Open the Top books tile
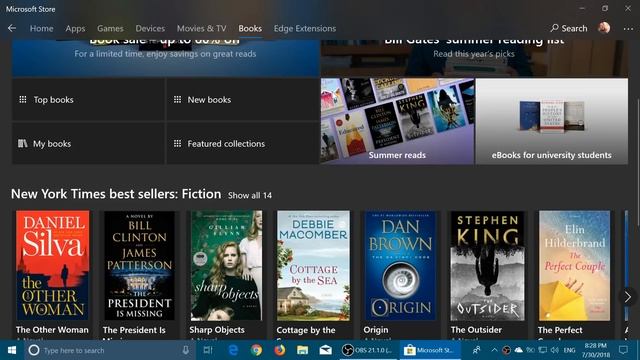The width and height of the screenshot is (640, 360). [88, 100]
